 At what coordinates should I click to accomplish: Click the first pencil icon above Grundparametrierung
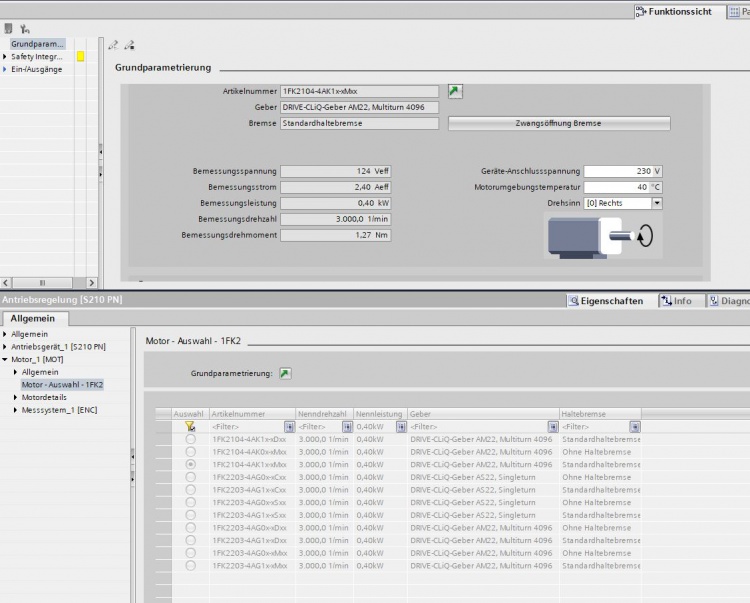click(113, 45)
